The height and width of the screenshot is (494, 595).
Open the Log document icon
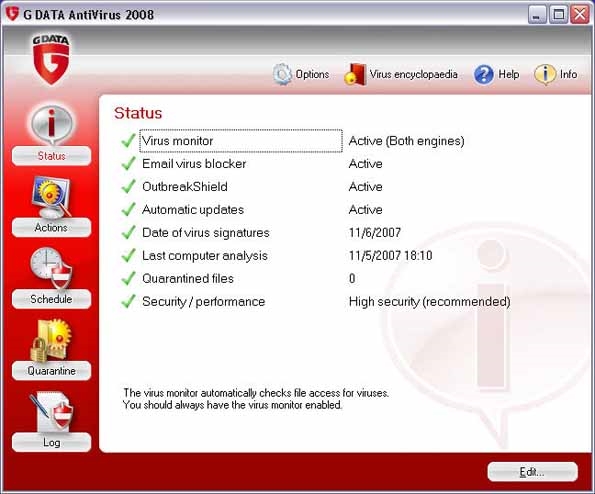click(51, 412)
